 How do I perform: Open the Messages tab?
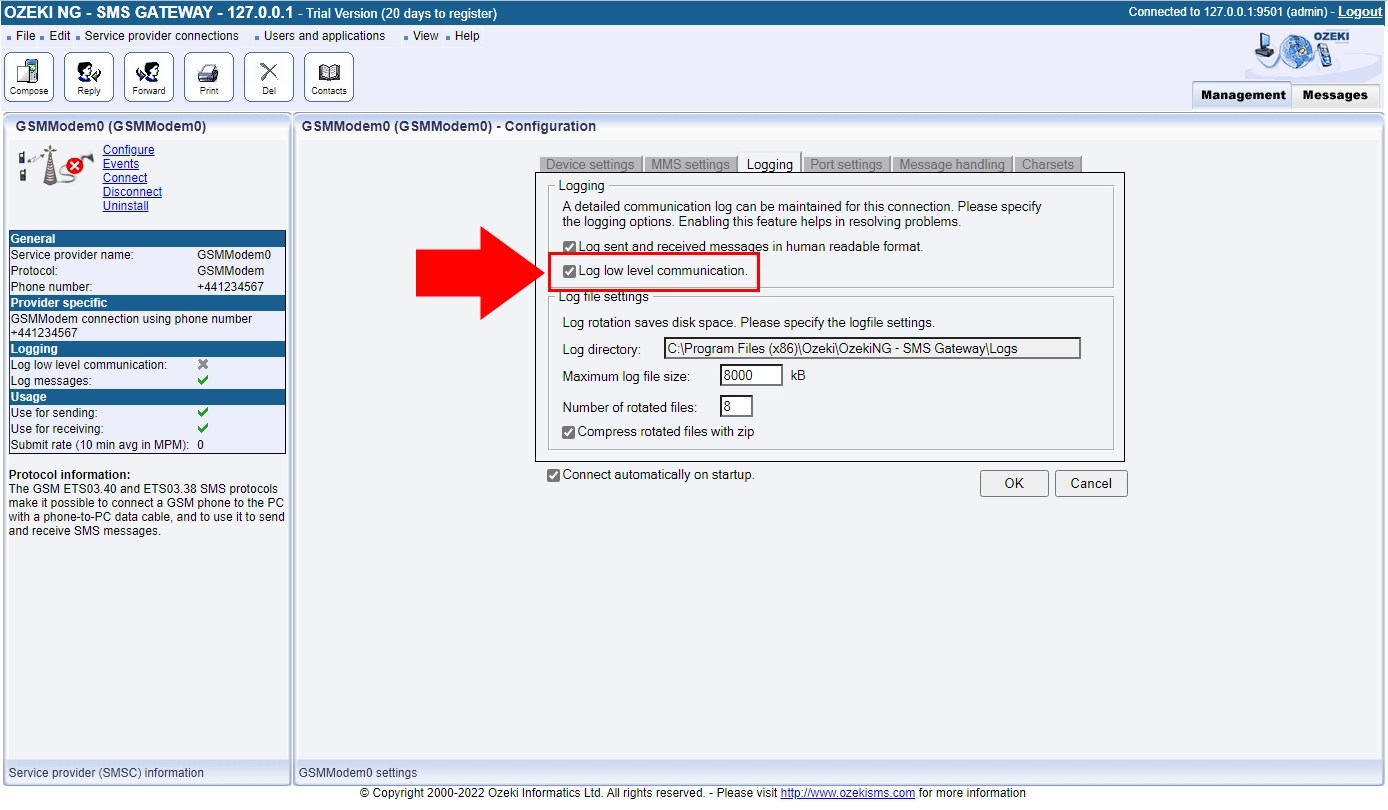pyautogui.click(x=1335, y=95)
